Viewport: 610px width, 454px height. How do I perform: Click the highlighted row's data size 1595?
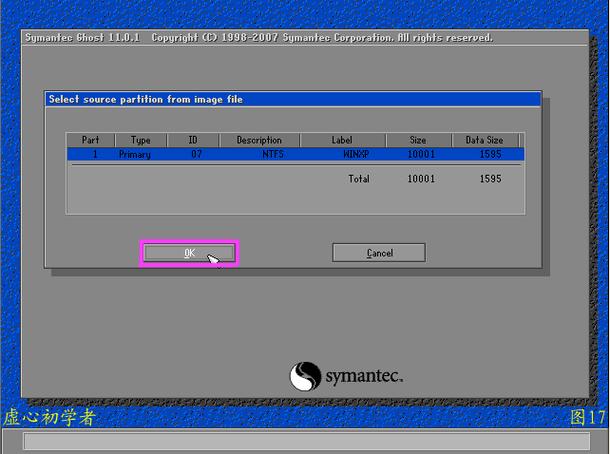[x=490, y=154]
